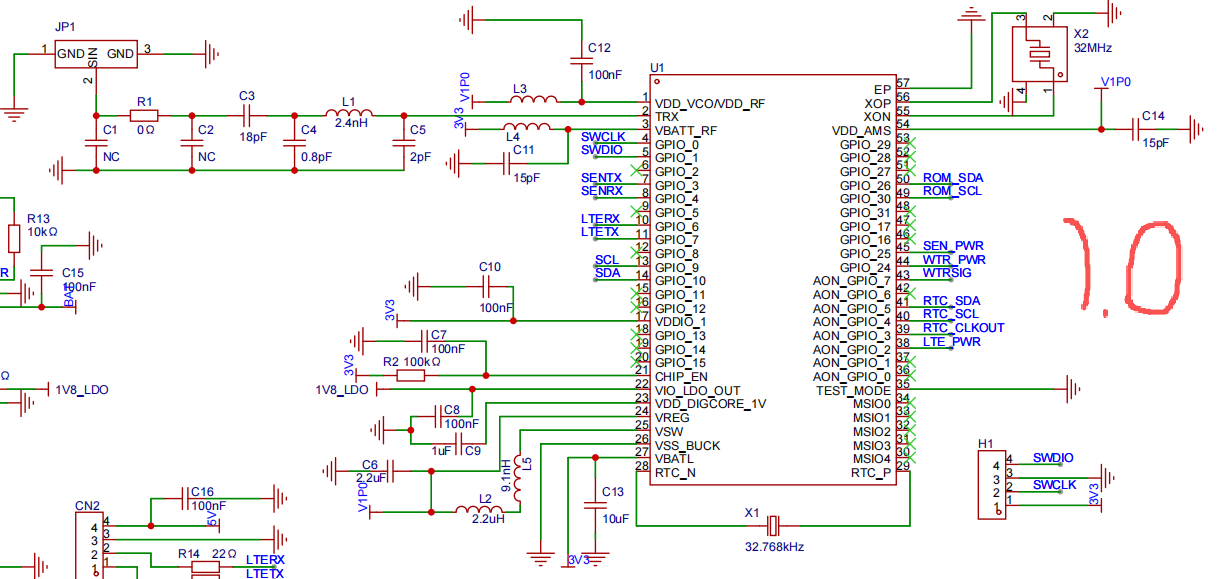This screenshot has width=1224, height=579.
Task: Click the JP1 connector block
Action: [95, 51]
